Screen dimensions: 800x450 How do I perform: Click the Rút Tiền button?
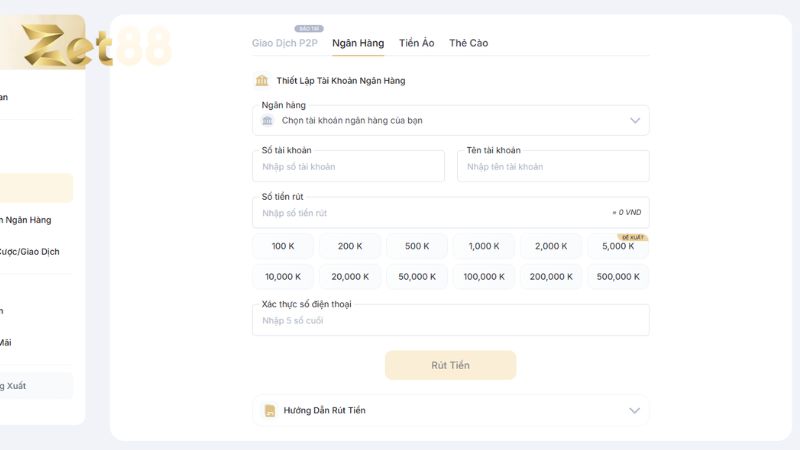(x=451, y=365)
